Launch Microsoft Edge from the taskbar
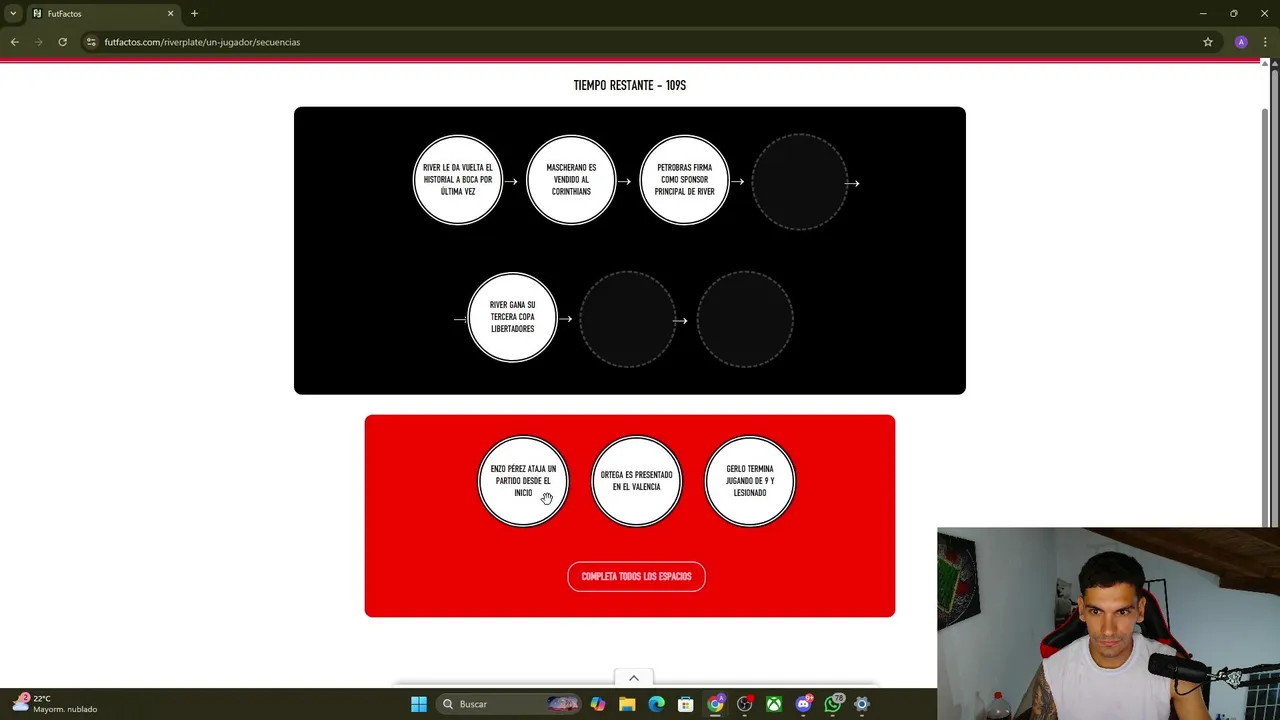 coord(656,704)
